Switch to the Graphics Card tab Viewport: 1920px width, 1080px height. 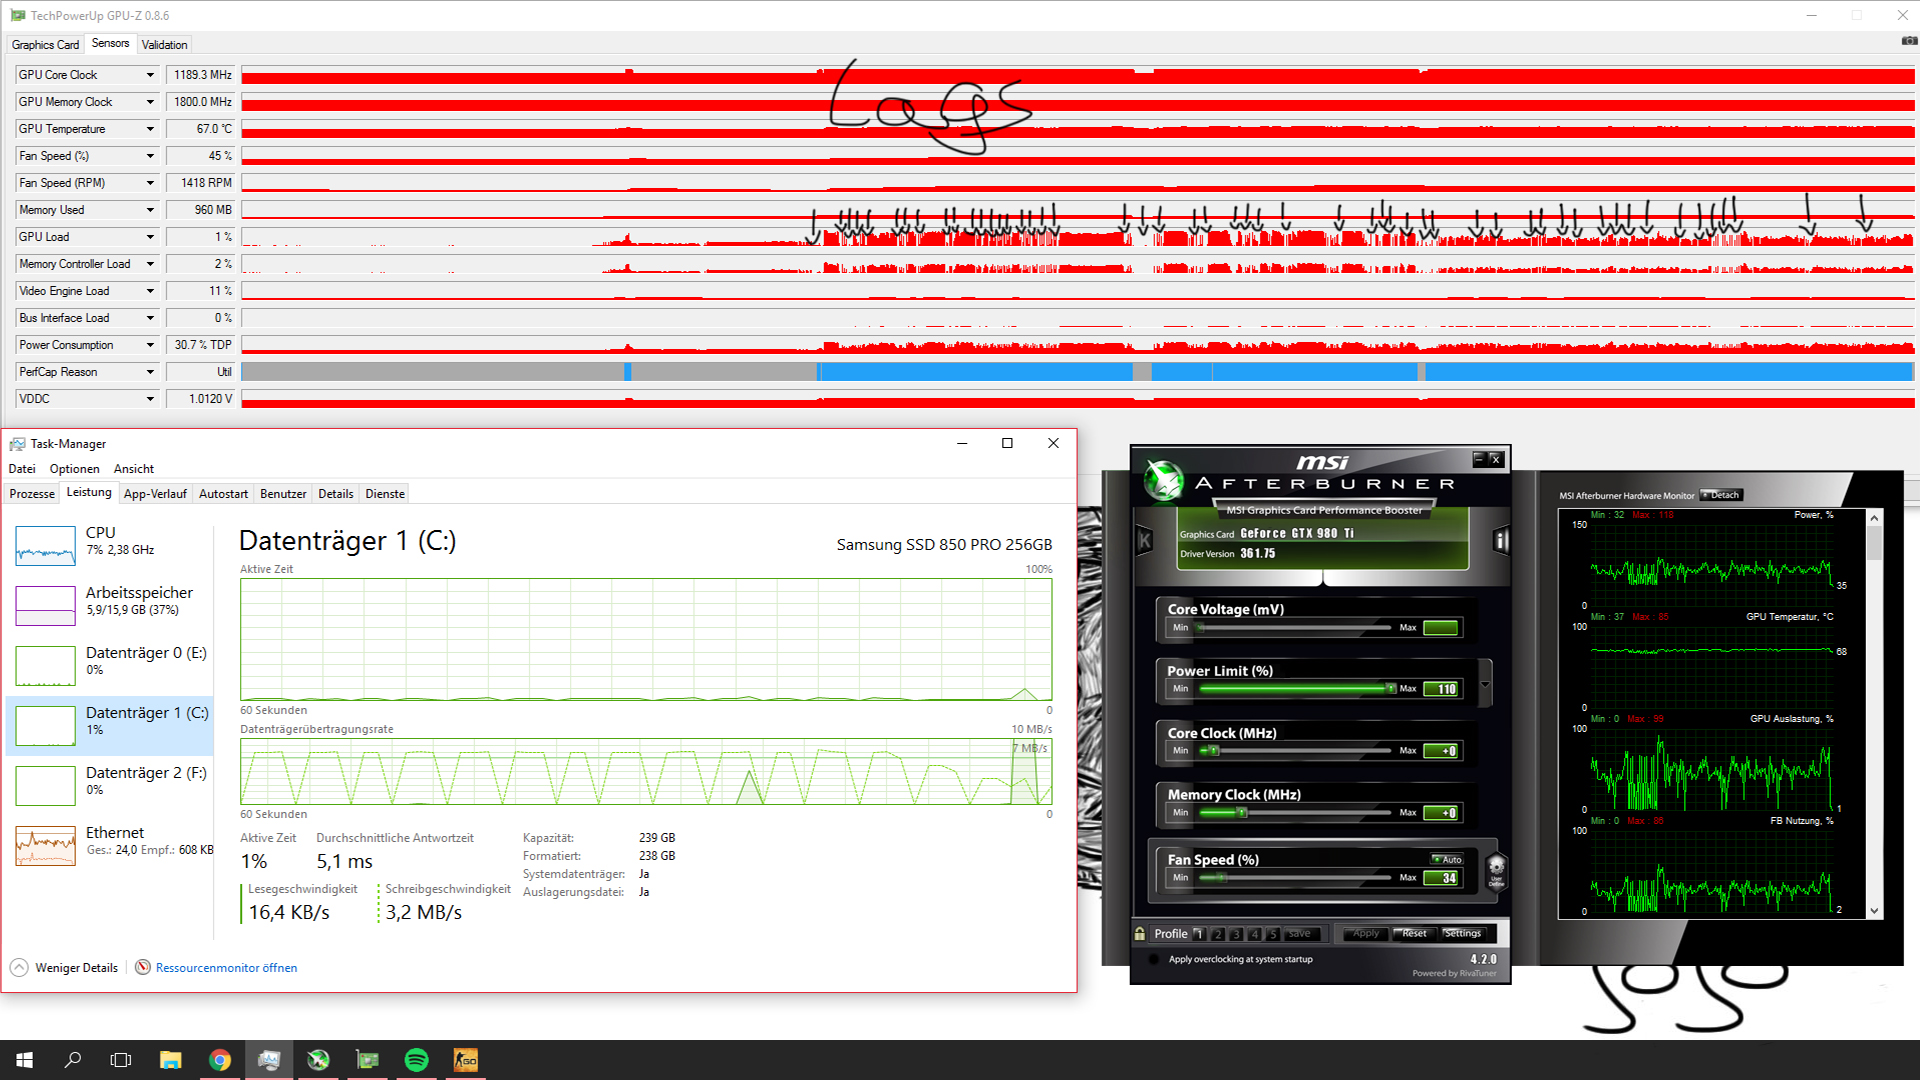click(45, 45)
